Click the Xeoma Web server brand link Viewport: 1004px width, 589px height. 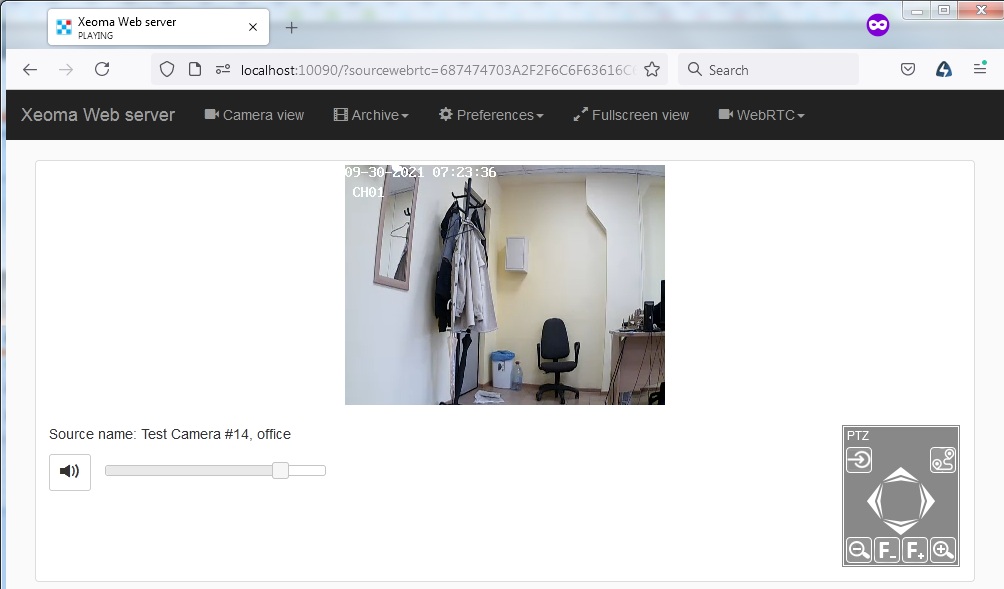click(98, 115)
